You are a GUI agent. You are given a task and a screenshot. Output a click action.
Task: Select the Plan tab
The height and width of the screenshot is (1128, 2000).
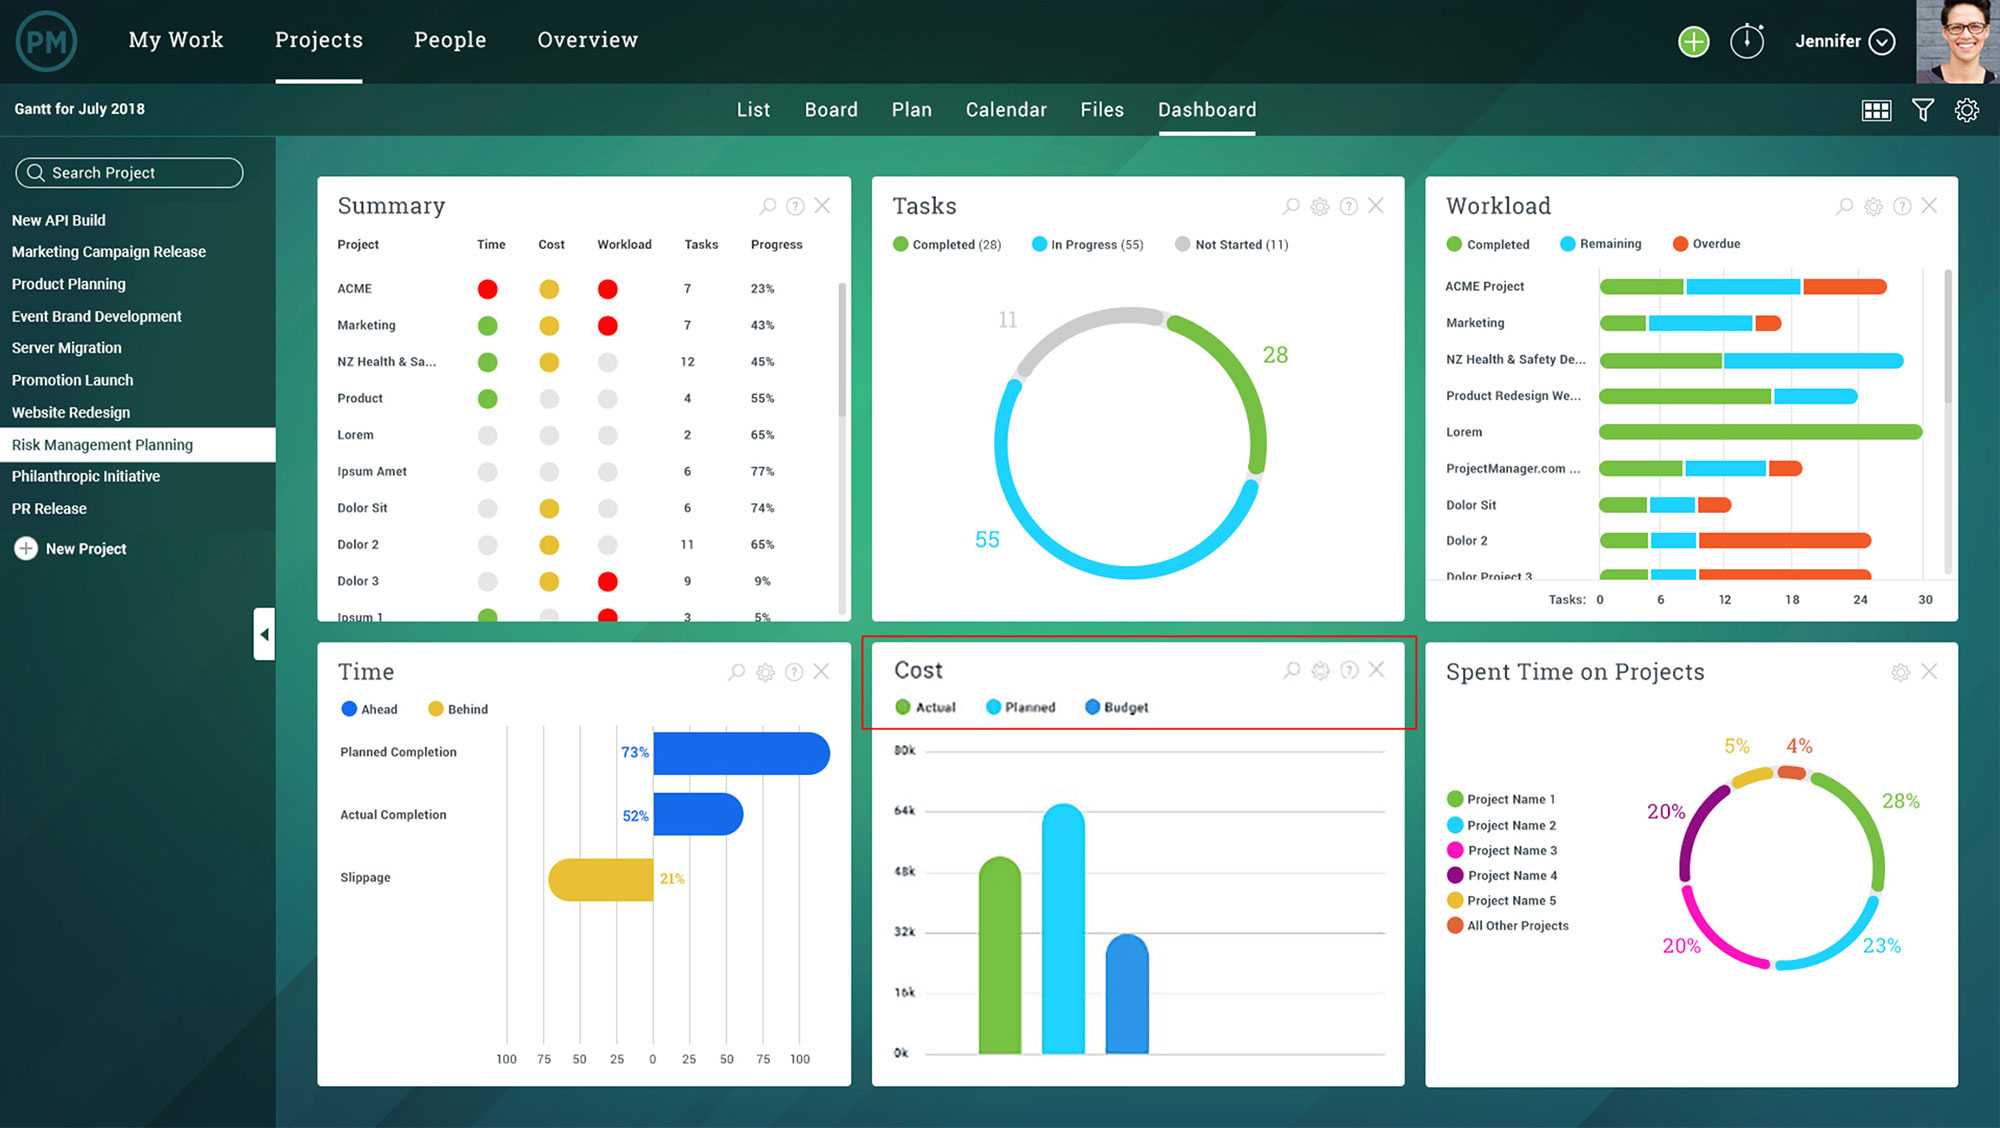pos(911,109)
